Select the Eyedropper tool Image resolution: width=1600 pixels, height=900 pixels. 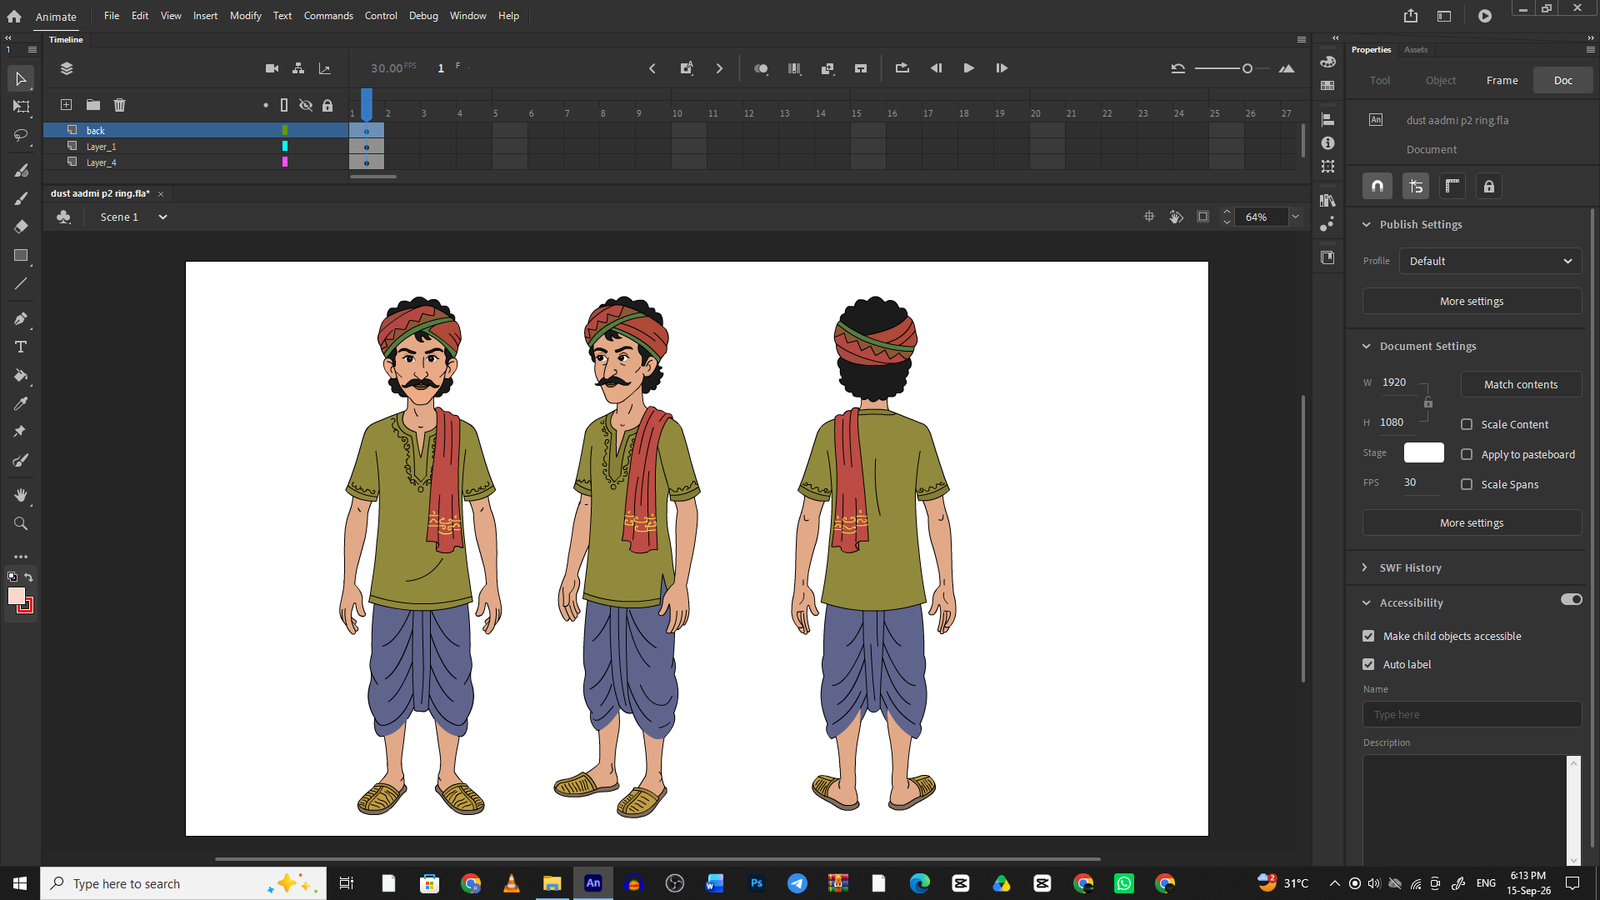tap(21, 404)
